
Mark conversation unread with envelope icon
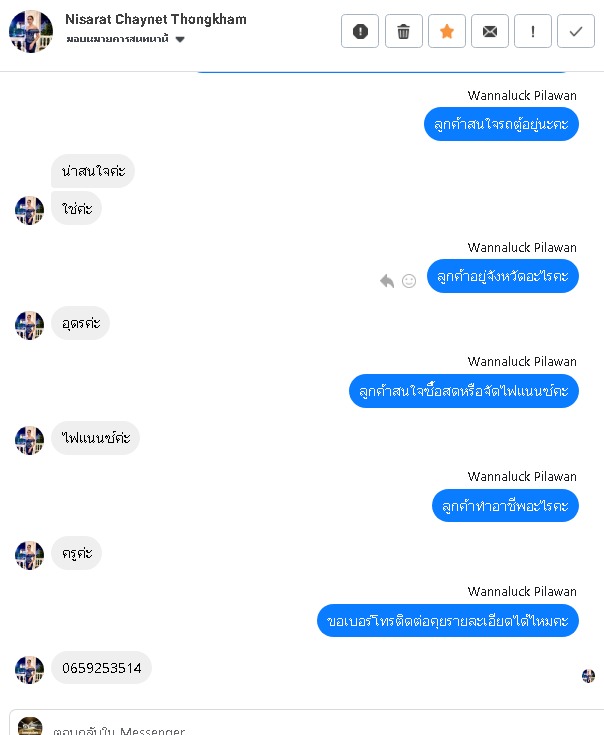click(x=490, y=31)
